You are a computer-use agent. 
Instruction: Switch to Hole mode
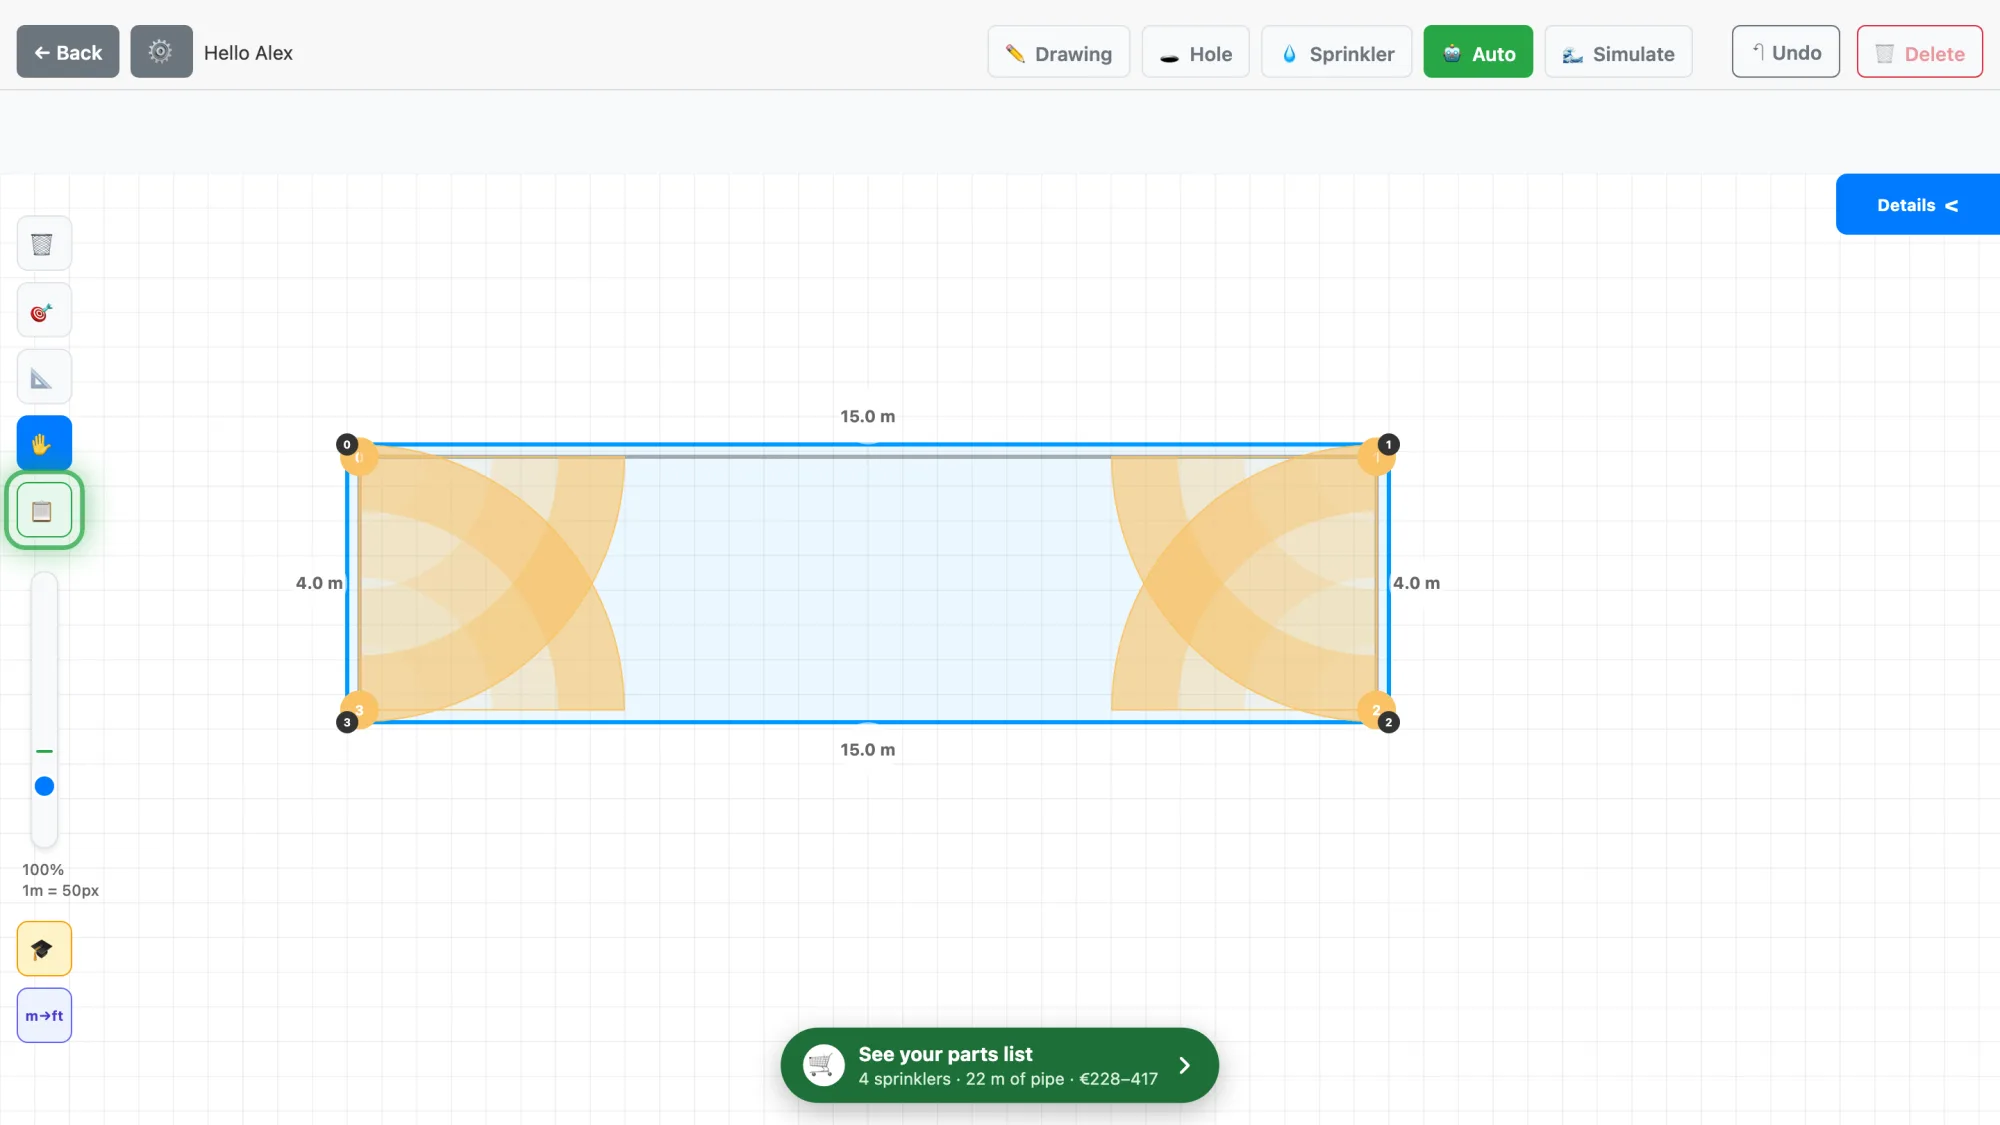click(1196, 53)
